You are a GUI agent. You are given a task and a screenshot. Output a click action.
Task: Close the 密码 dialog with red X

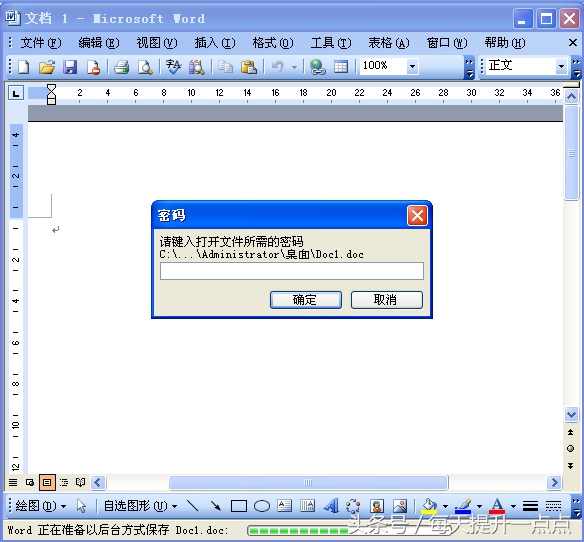pos(417,215)
